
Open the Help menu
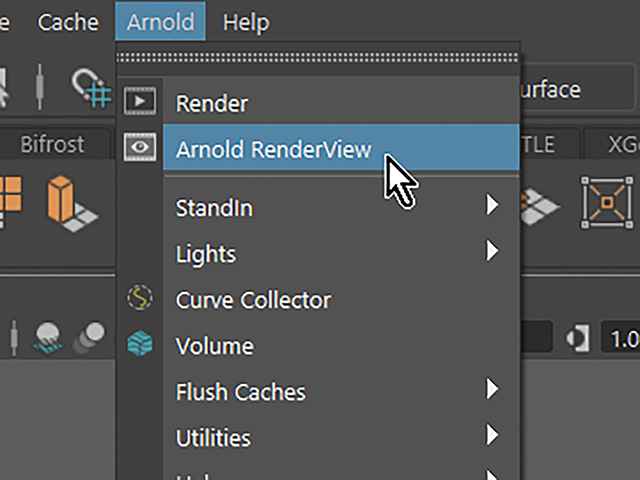click(x=246, y=22)
